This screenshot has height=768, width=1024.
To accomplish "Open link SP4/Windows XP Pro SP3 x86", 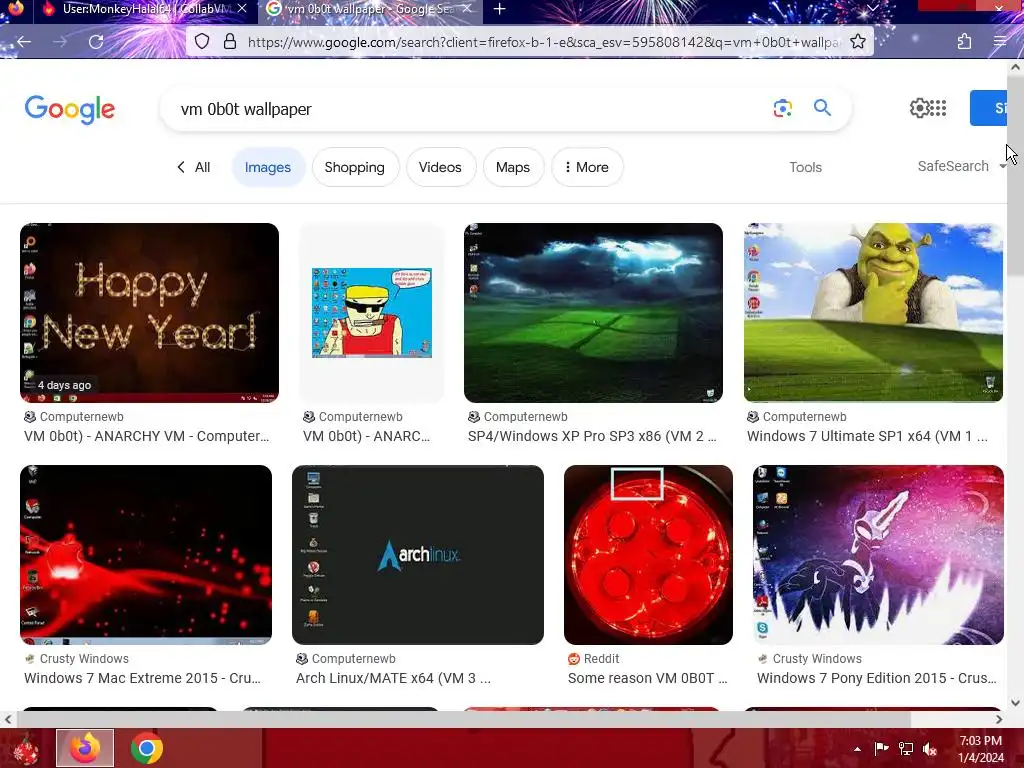I will coord(592,436).
